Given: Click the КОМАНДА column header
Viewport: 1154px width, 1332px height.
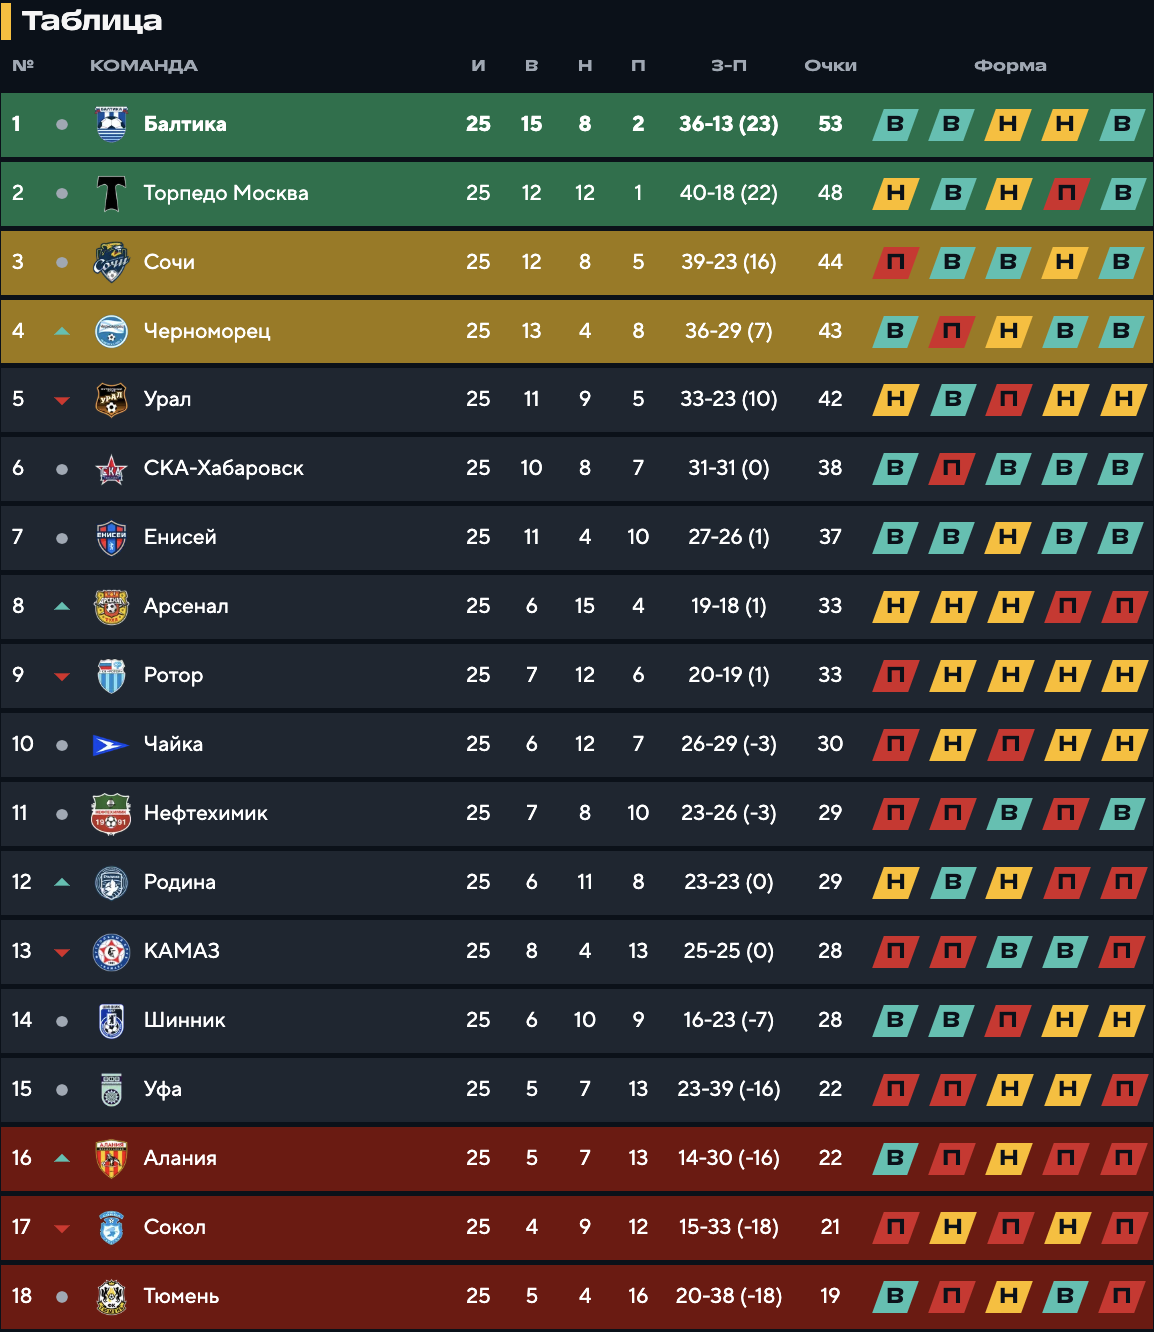Looking at the screenshot, I should click(x=144, y=66).
